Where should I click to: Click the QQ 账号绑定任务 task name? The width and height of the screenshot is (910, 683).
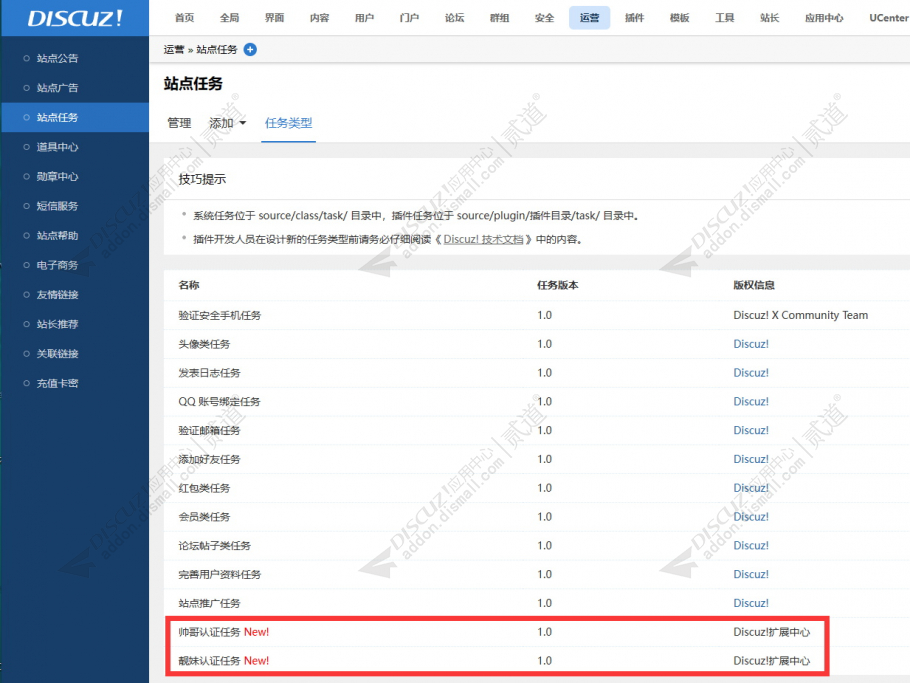tap(219, 402)
